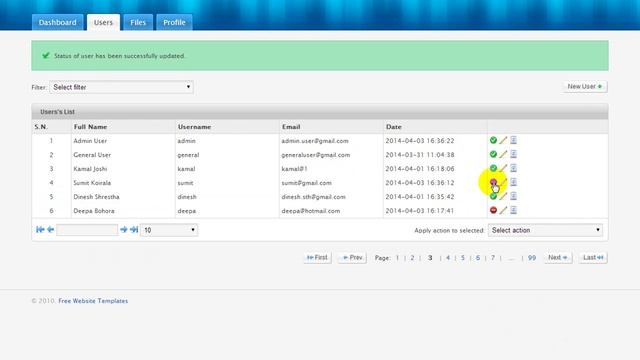Open details document icon for Kamal Joshi
The image size is (640, 360).
[513, 168]
